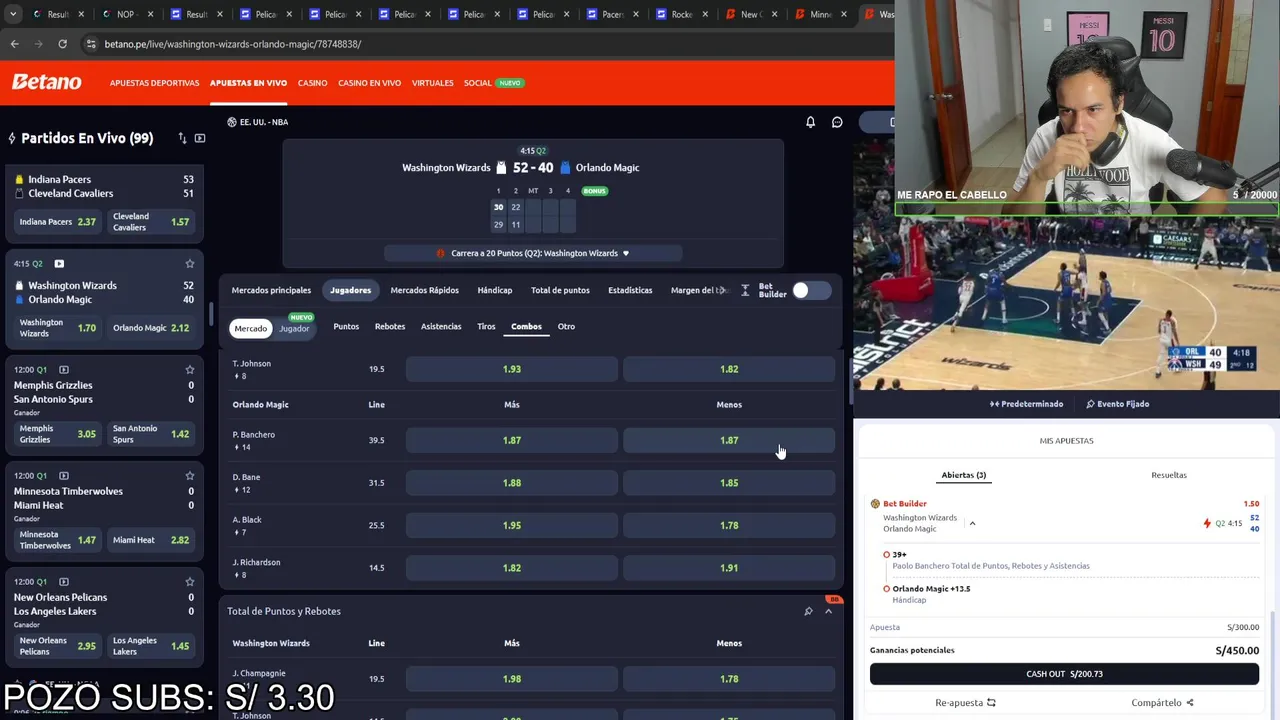1280x720 pixels.
Task: Click the Betano logo
Action: (47, 82)
